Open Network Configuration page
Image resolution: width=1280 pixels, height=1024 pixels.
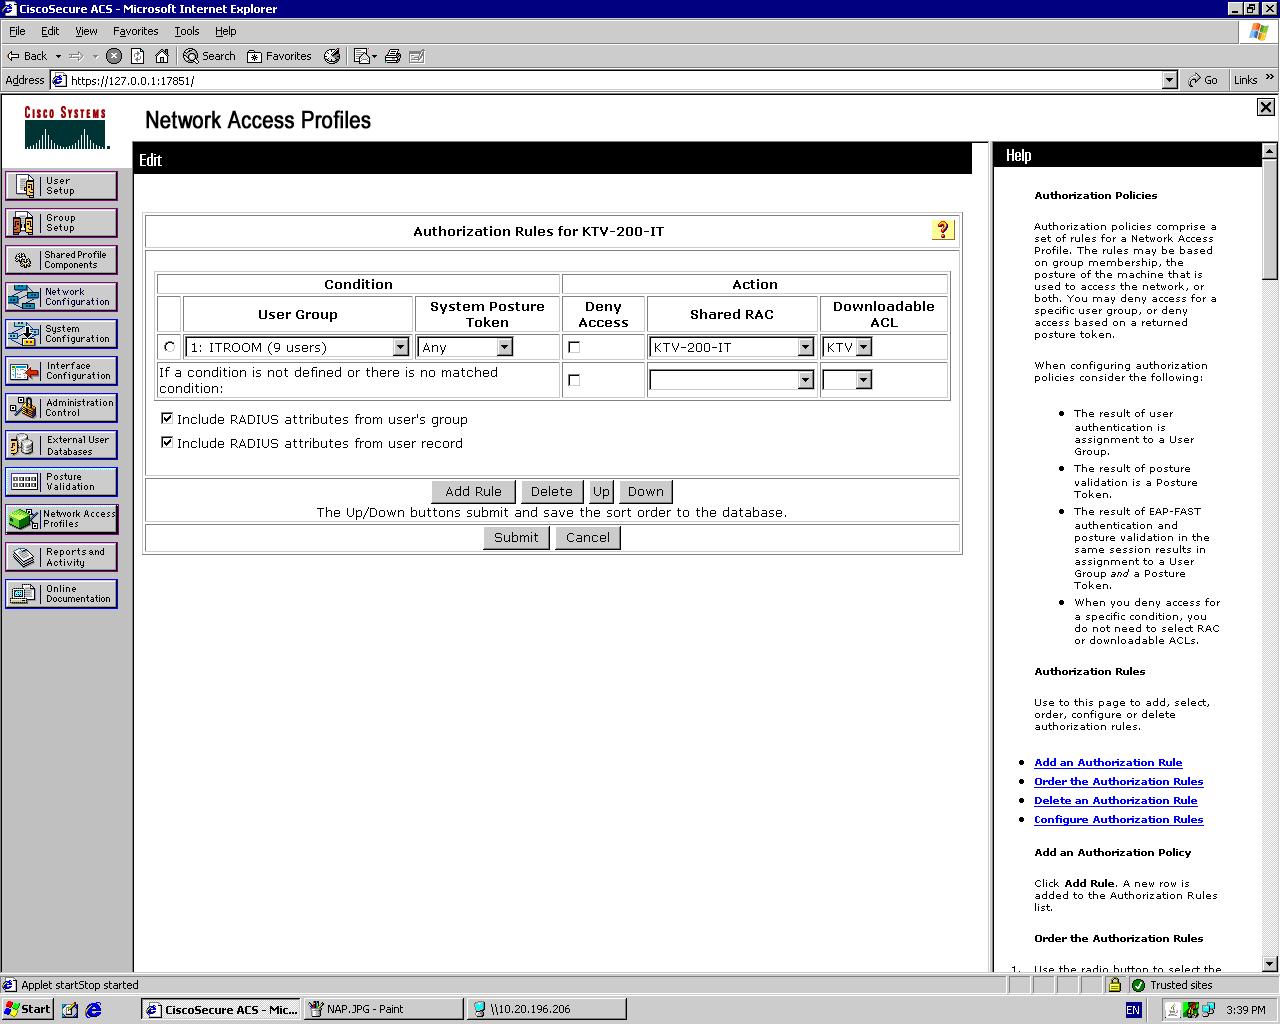pos(61,297)
